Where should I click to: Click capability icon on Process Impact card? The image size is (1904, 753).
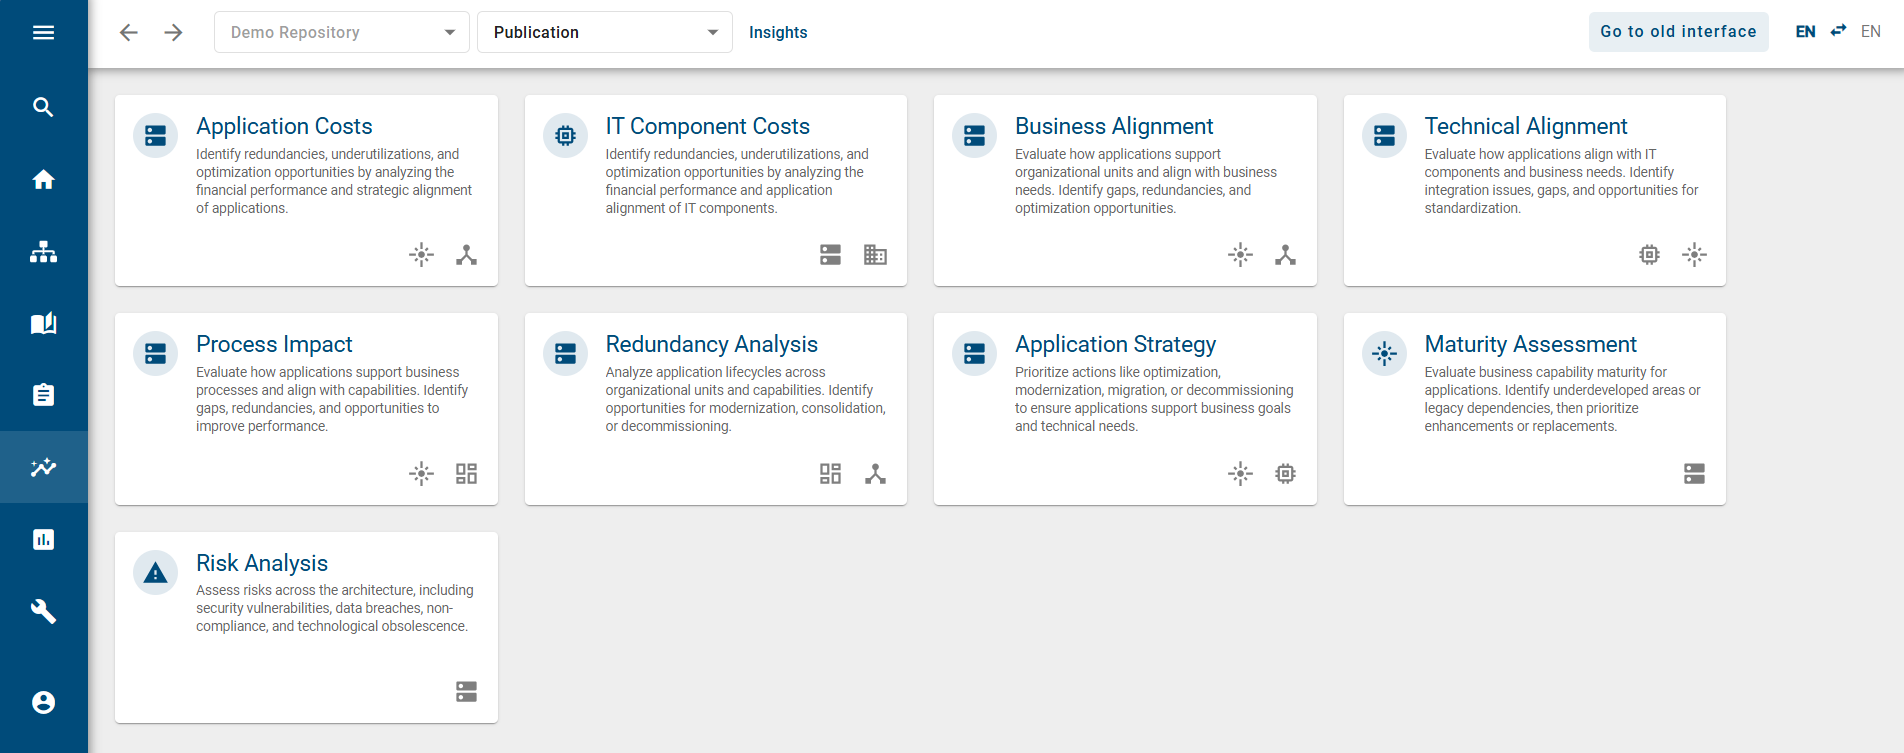(x=422, y=474)
